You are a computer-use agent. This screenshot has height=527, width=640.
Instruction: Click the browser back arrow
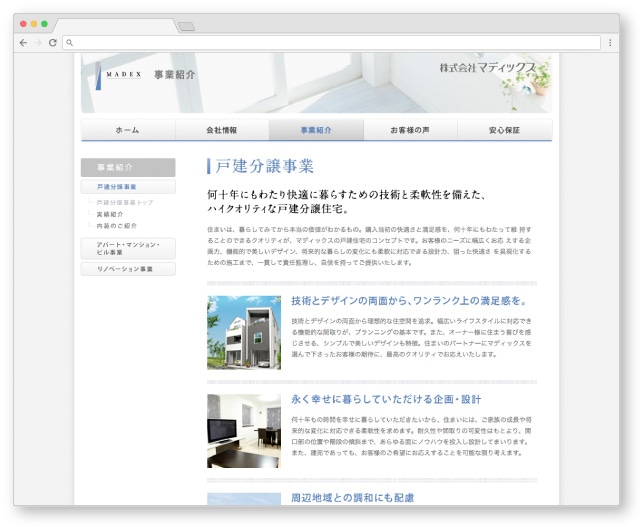(x=23, y=43)
